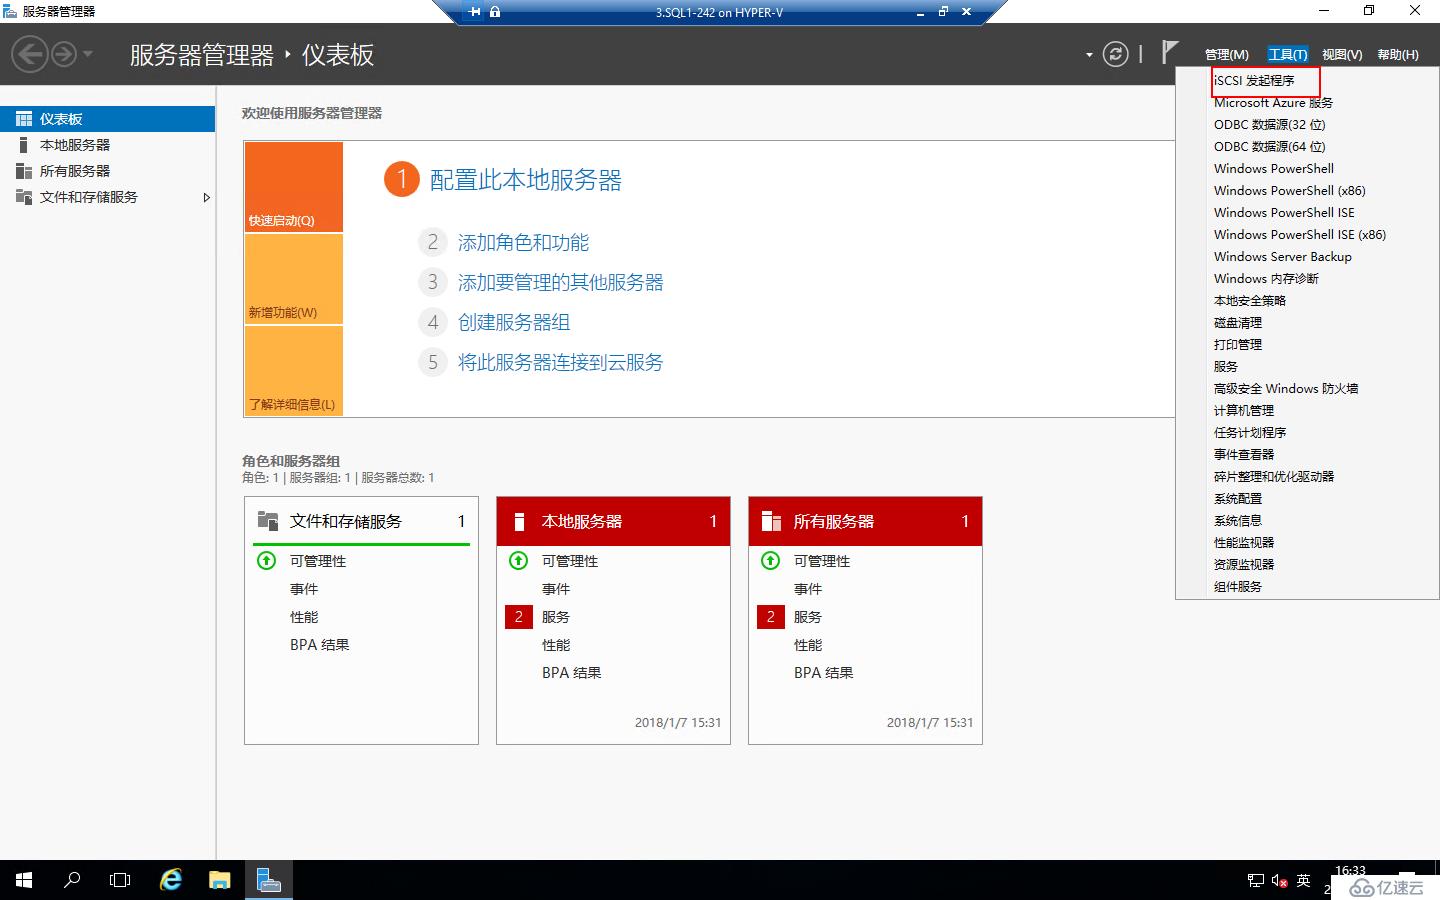The image size is (1440, 900).
Task: Open the navigation history dropdown arrow
Action: [88, 54]
